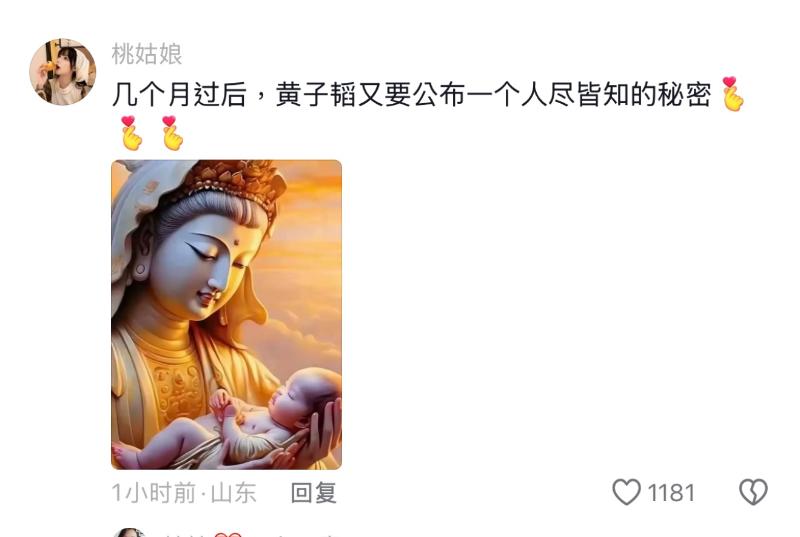
Task: Click the second finger-heart emoji on second line
Action: (x=172, y=133)
